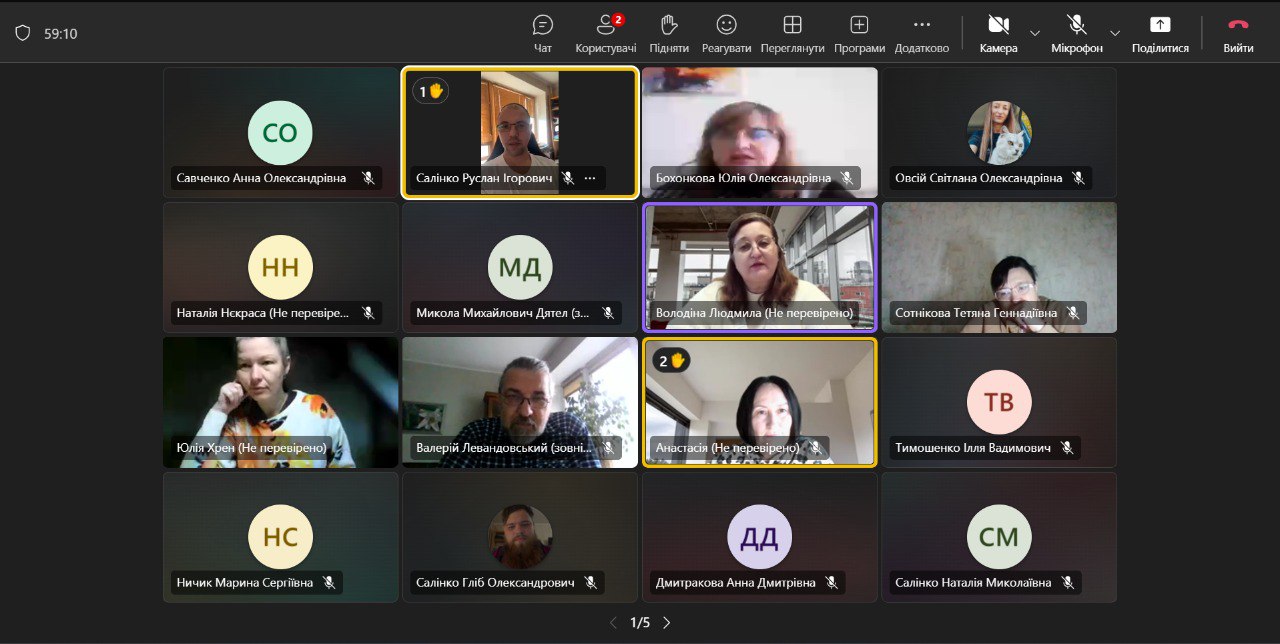This screenshot has width=1280, height=644.
Task: Turn on the Камера
Action: point(997,32)
